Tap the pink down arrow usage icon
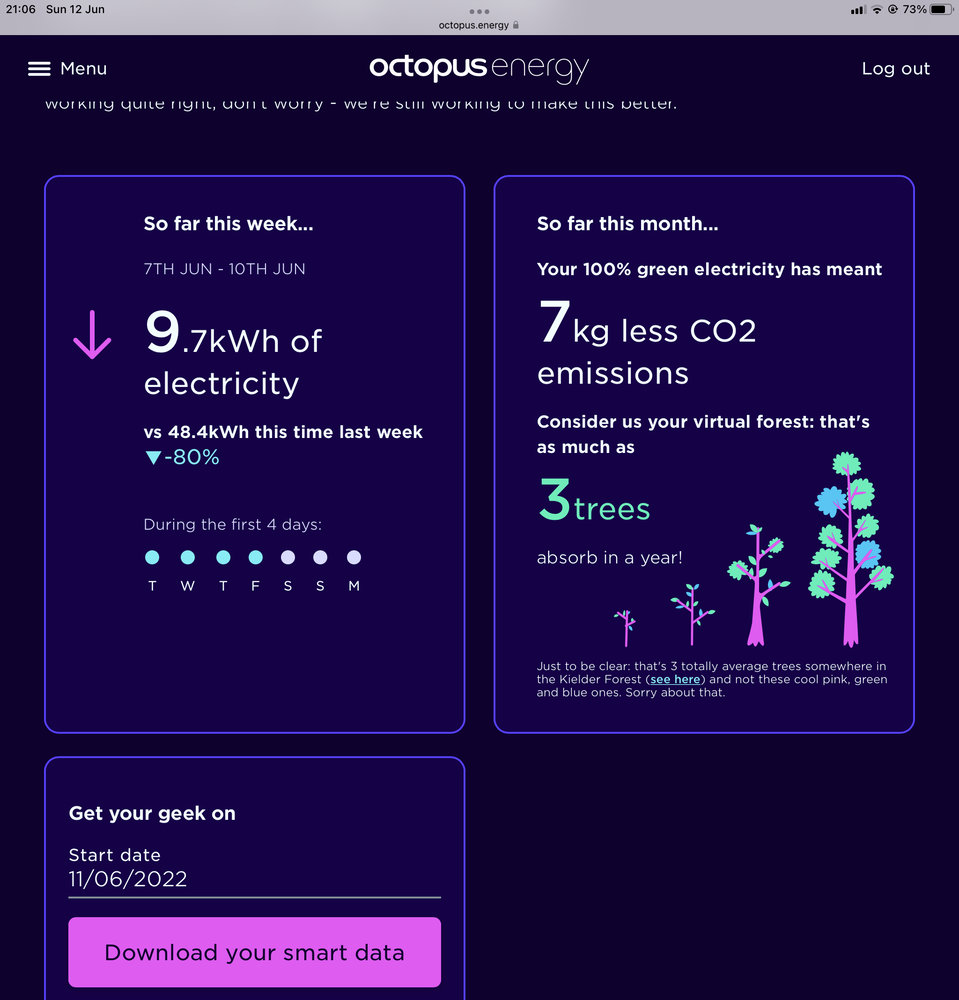 click(x=92, y=335)
